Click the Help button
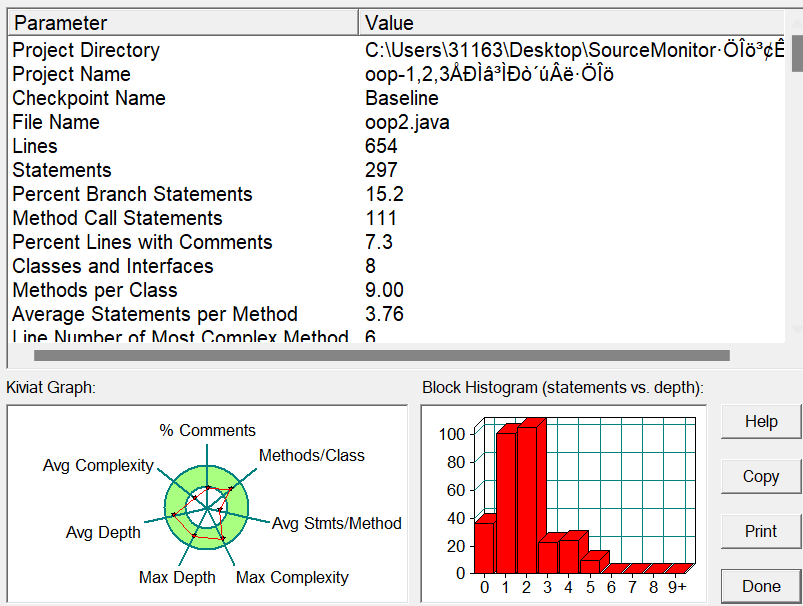The image size is (803, 606). click(761, 422)
